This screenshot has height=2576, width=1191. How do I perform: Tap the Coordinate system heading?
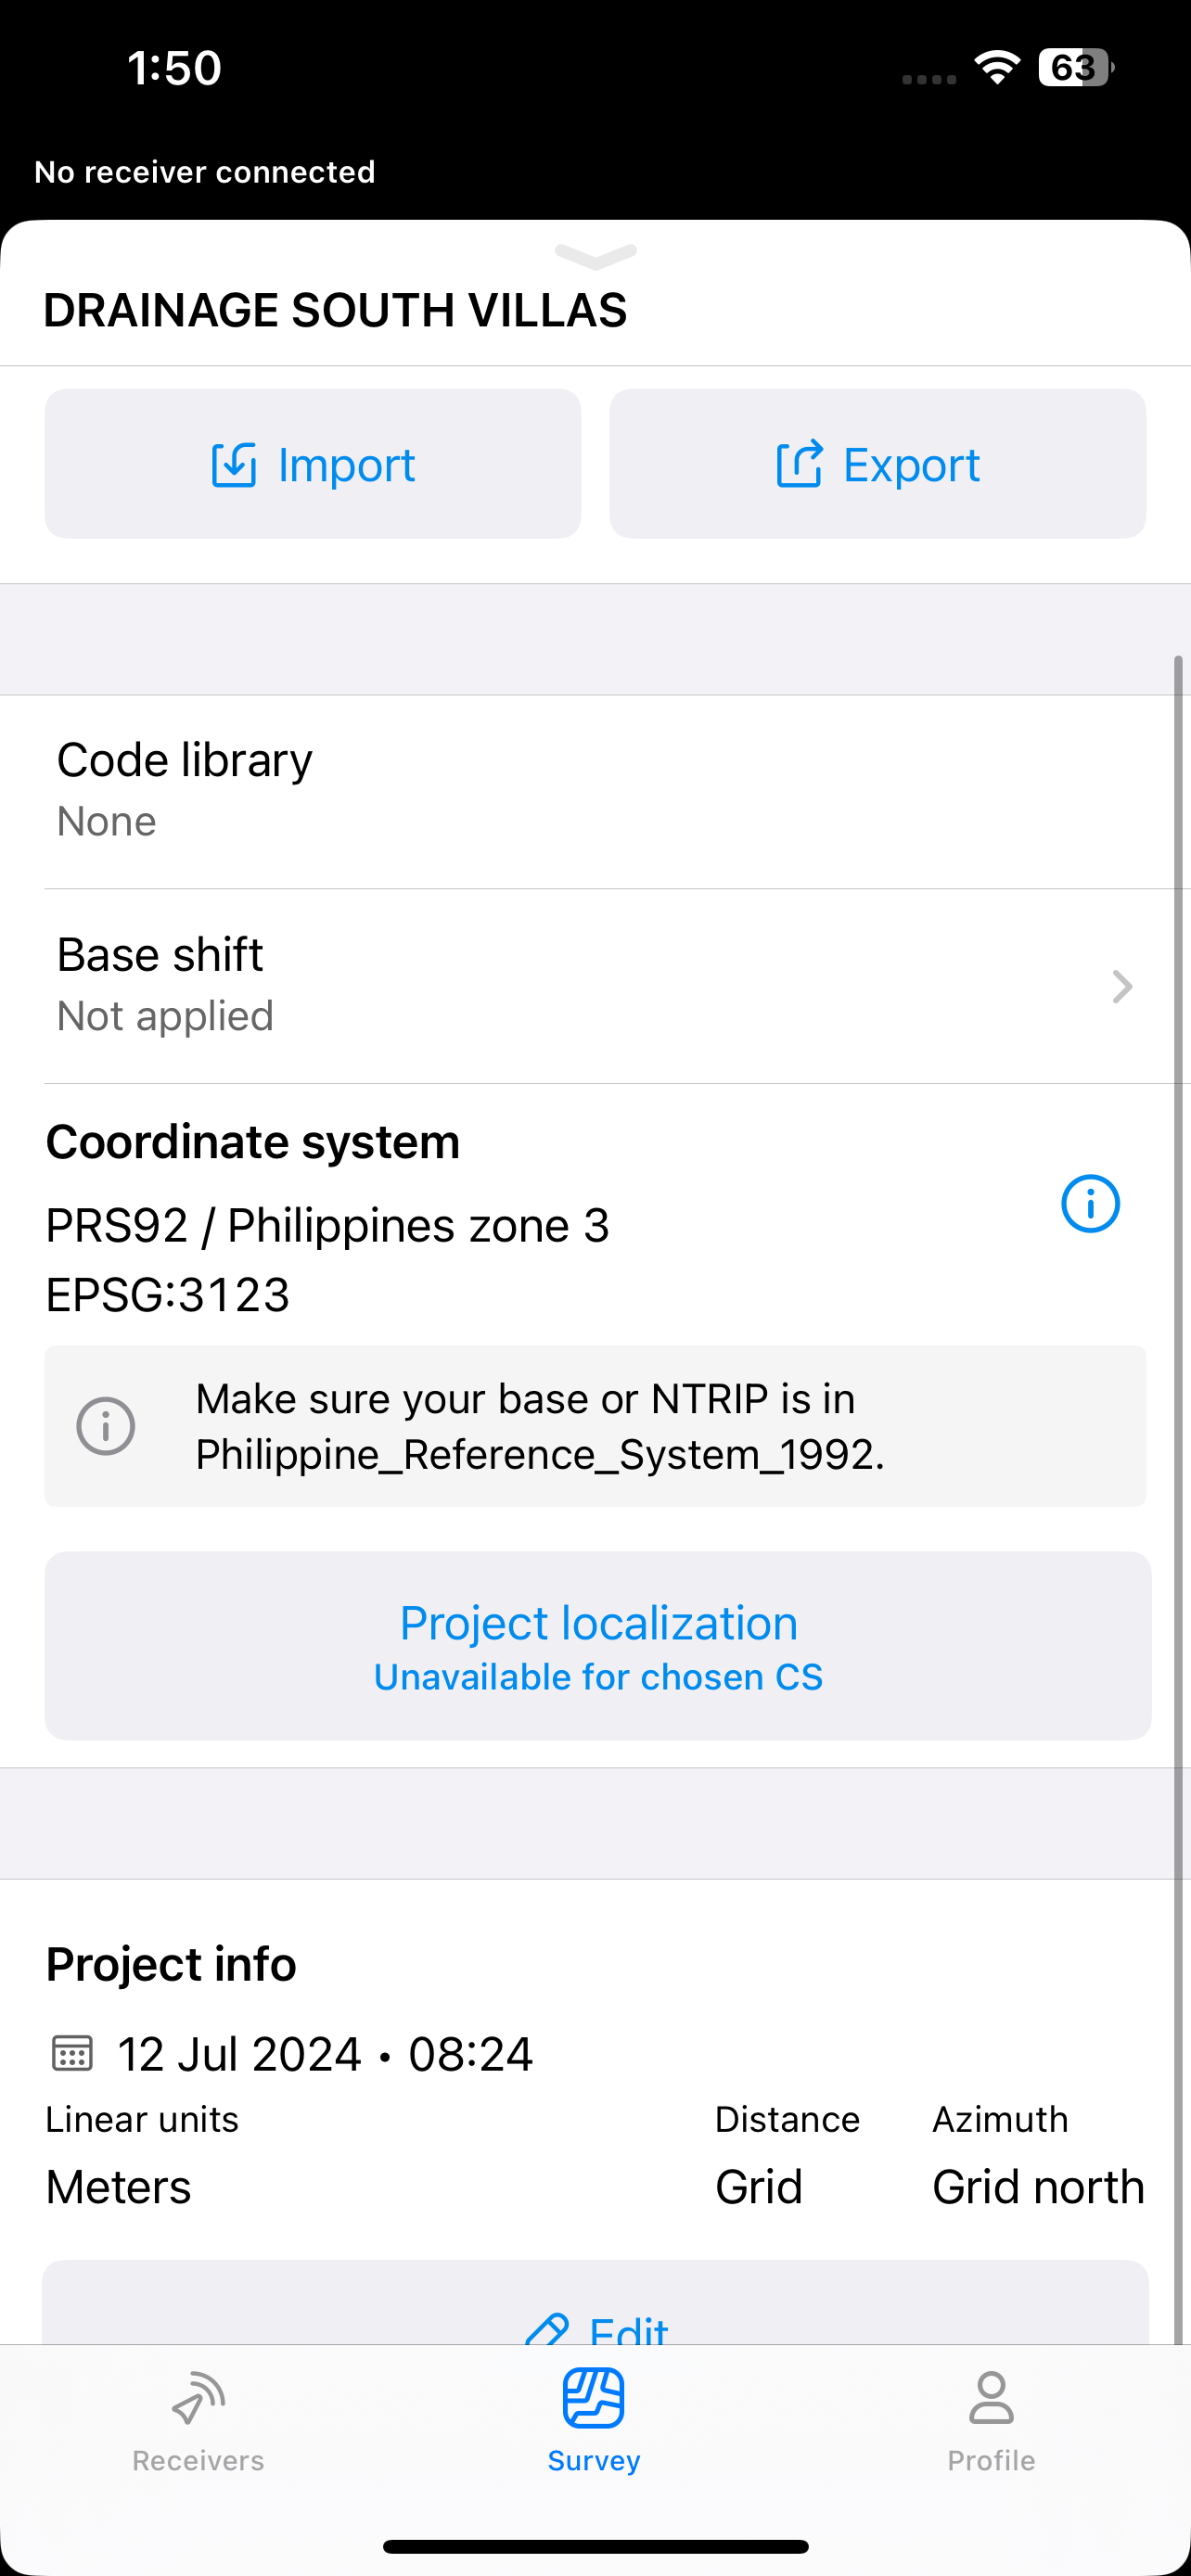(253, 1141)
